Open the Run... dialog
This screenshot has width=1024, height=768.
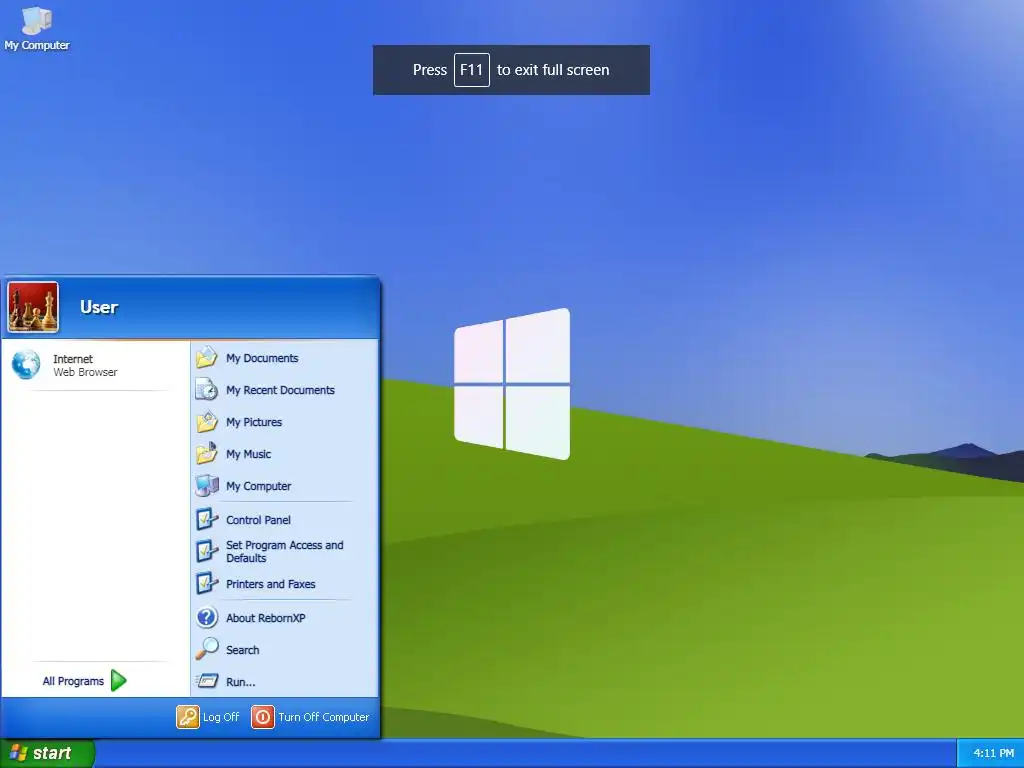[x=285, y=682]
